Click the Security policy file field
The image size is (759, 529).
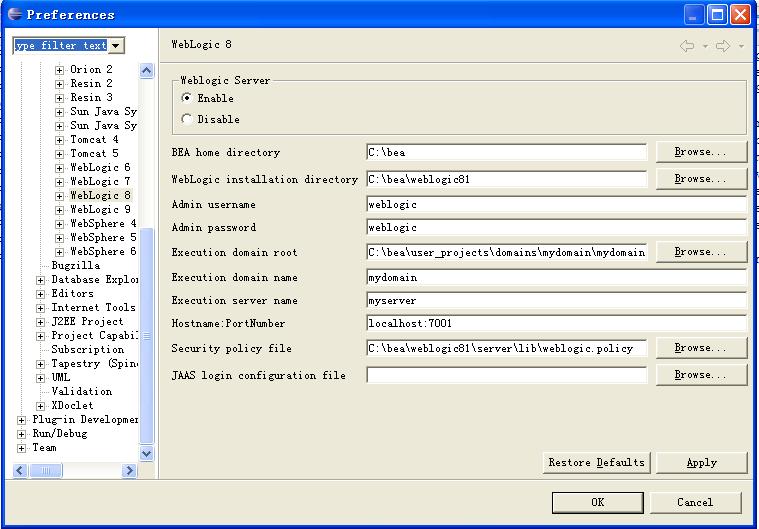(x=506, y=348)
